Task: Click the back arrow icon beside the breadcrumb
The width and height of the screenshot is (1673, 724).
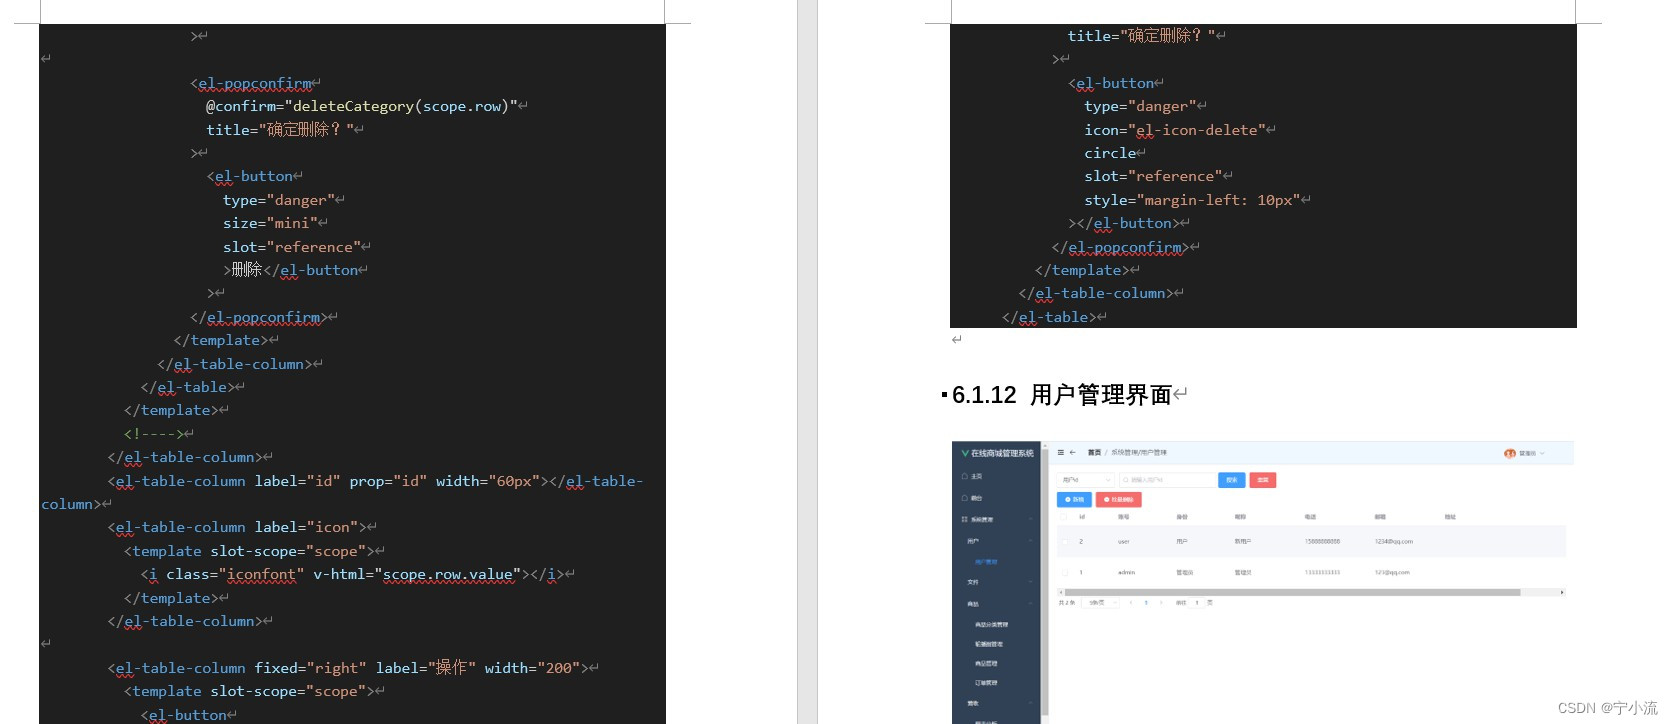Action: pyautogui.click(x=1073, y=452)
